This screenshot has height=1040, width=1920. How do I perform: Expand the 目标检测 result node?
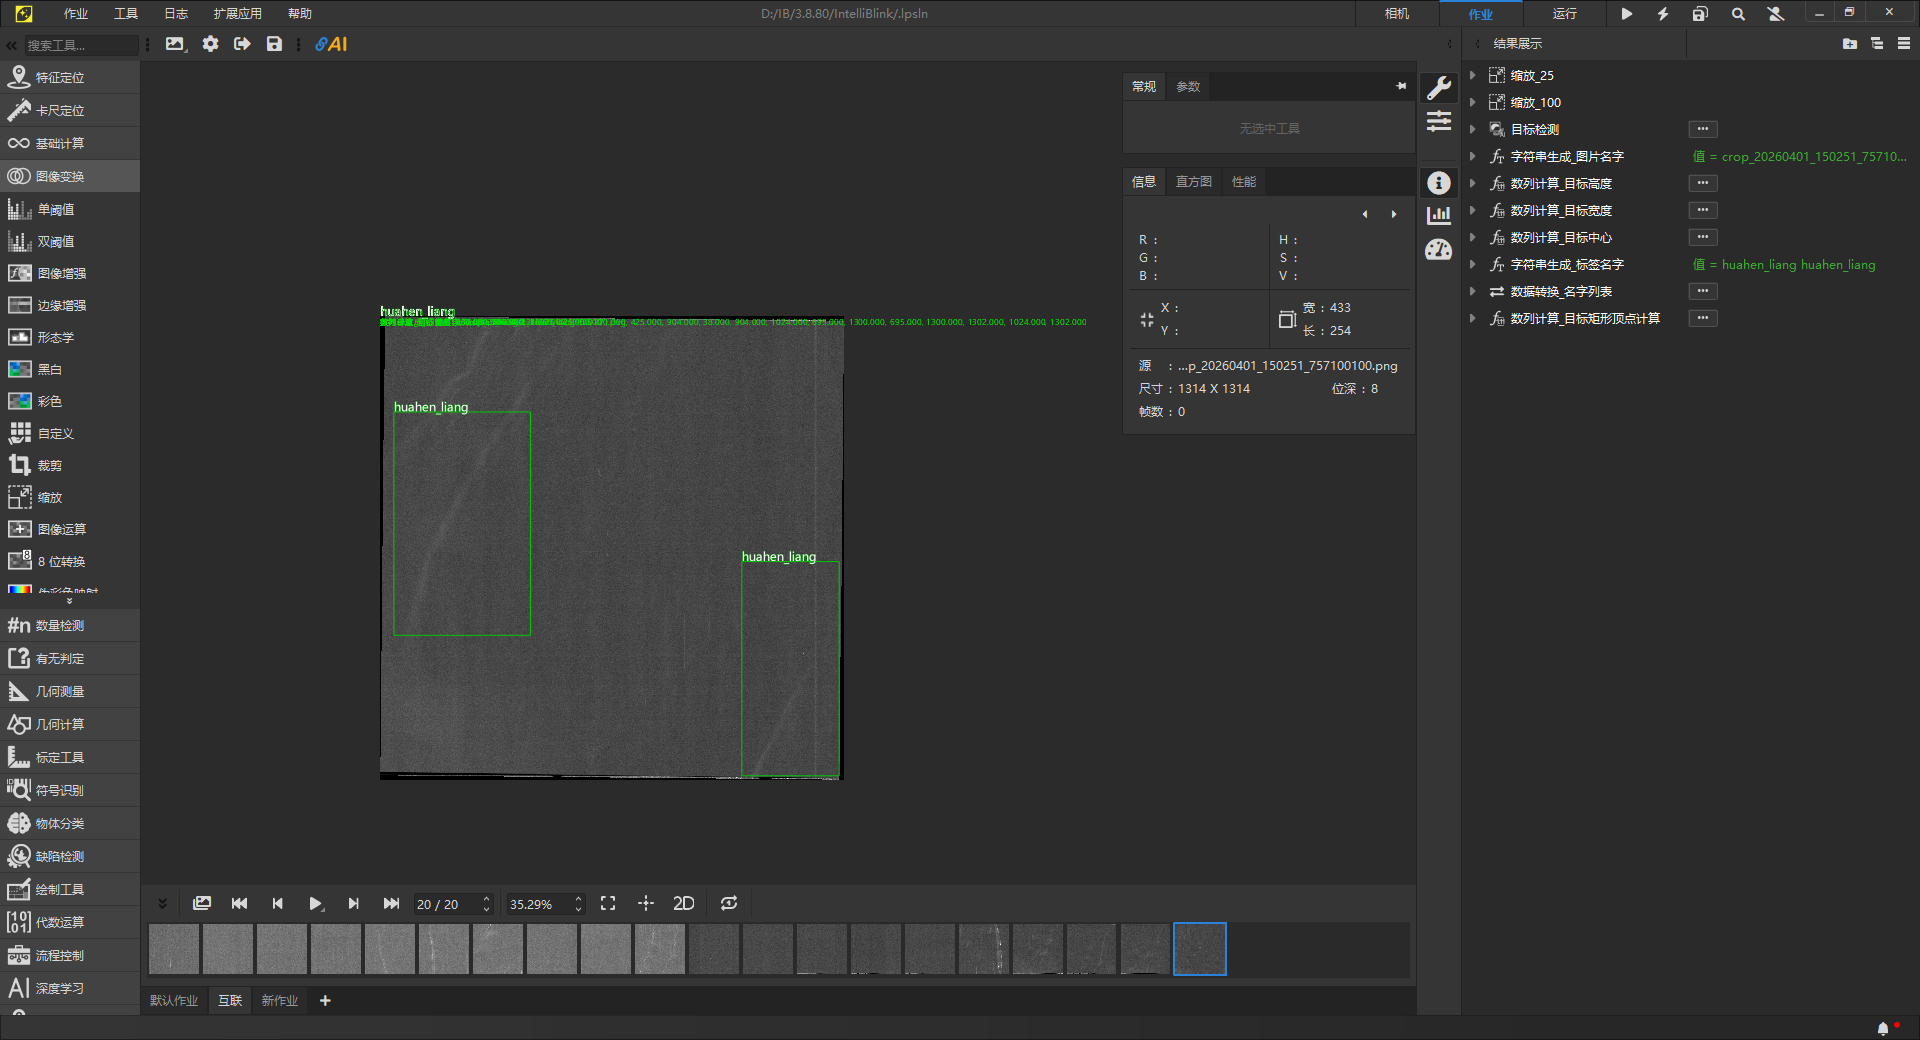[x=1472, y=129]
